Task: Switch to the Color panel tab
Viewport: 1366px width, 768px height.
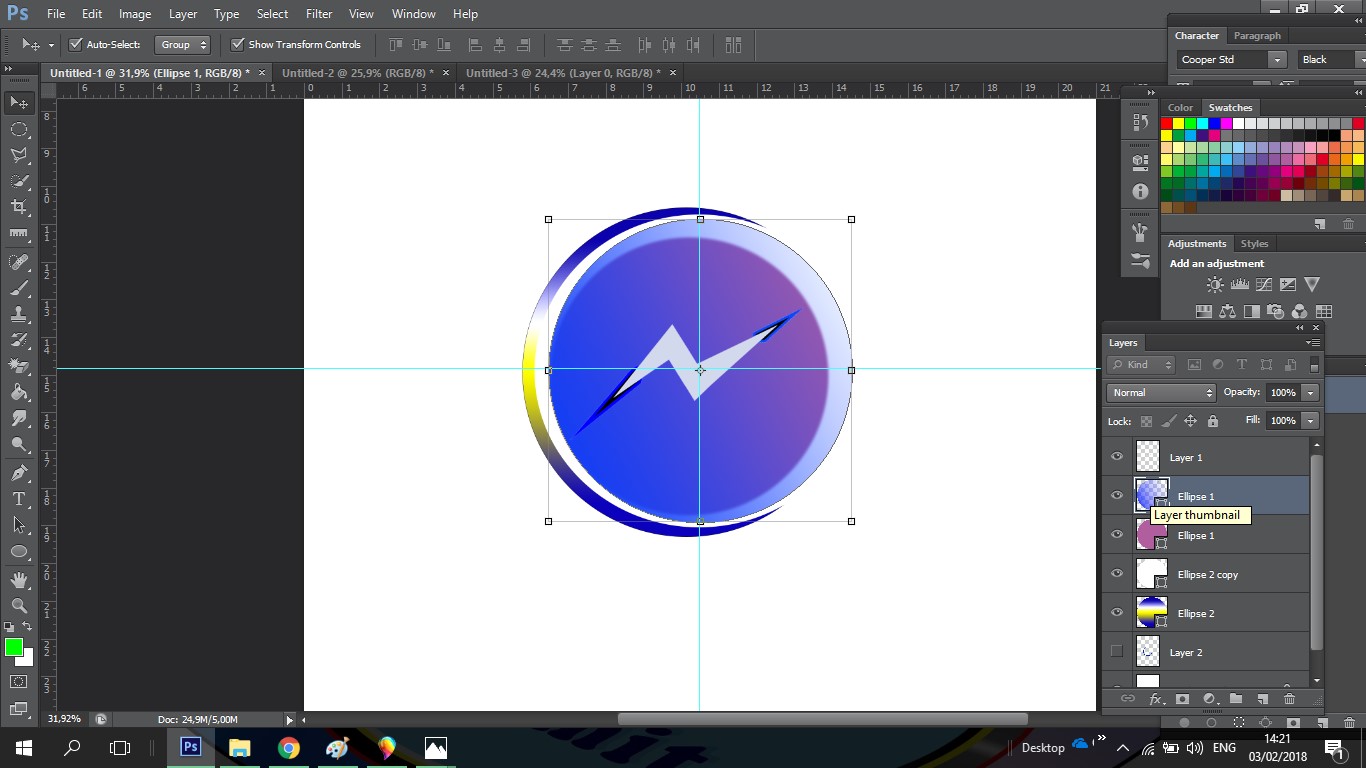Action: (1180, 107)
